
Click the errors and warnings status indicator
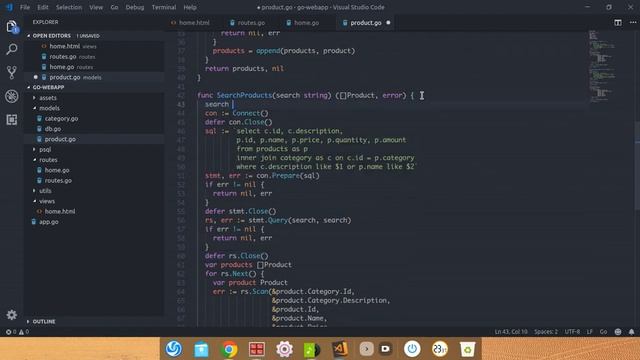point(17,332)
